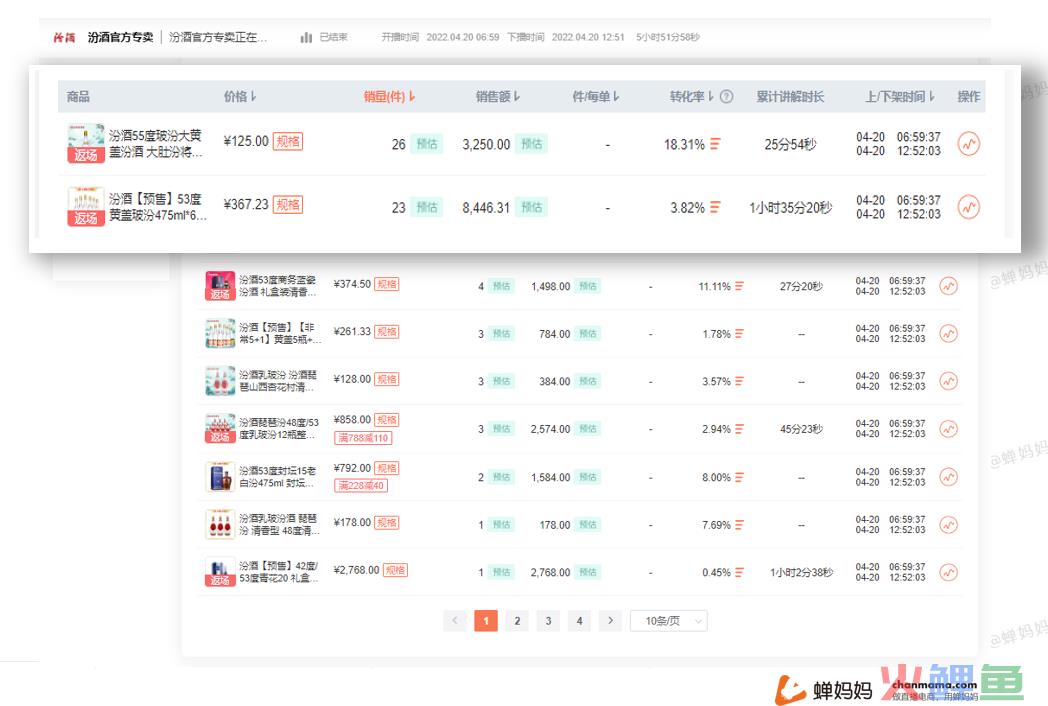
Task: Go to page 1 of results
Action: 486,621
